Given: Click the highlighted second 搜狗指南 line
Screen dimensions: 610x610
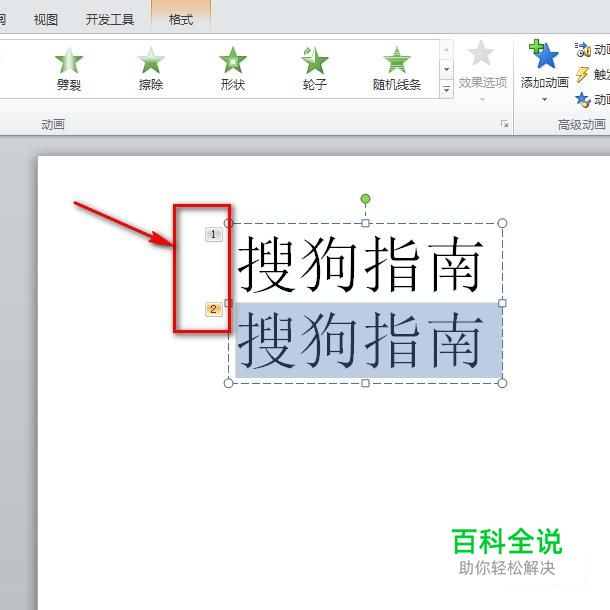Looking at the screenshot, I should [360, 340].
